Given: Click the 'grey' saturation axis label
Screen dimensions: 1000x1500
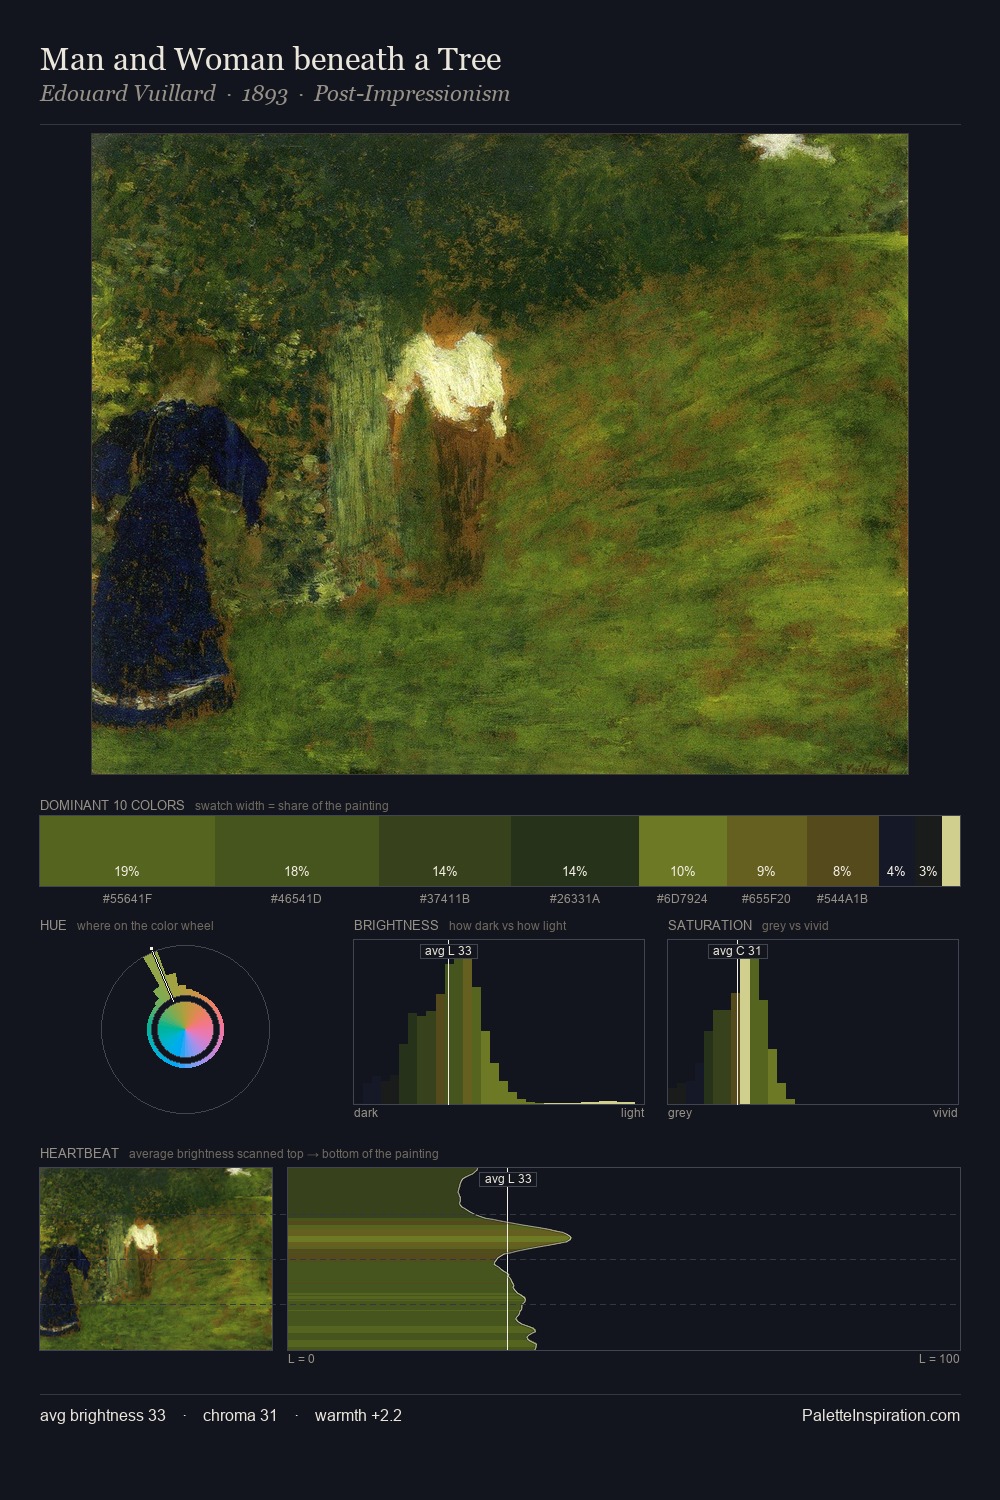Looking at the screenshot, I should point(680,1113).
